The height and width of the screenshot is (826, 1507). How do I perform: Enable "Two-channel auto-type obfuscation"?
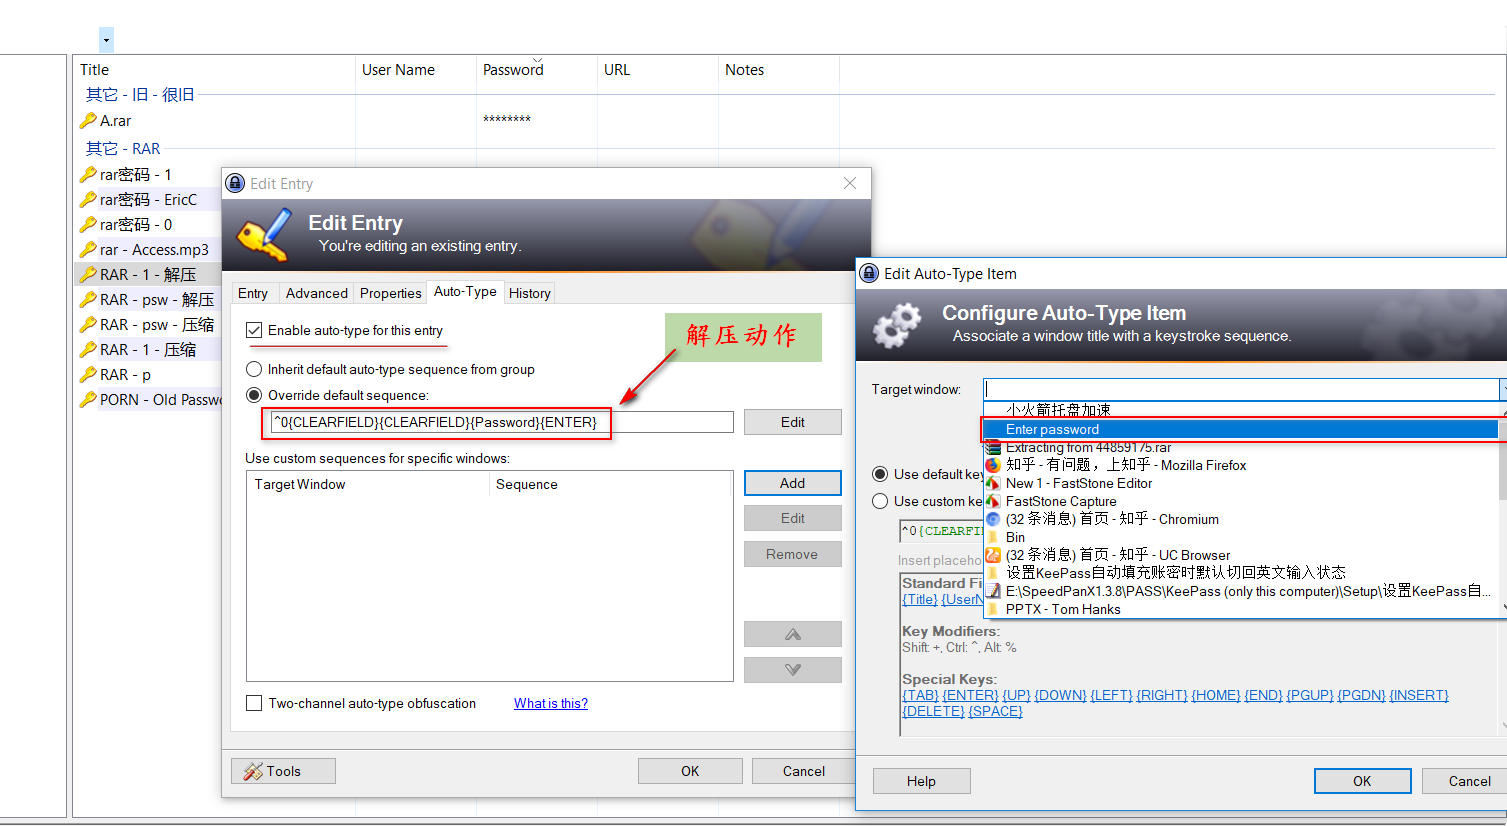point(253,703)
